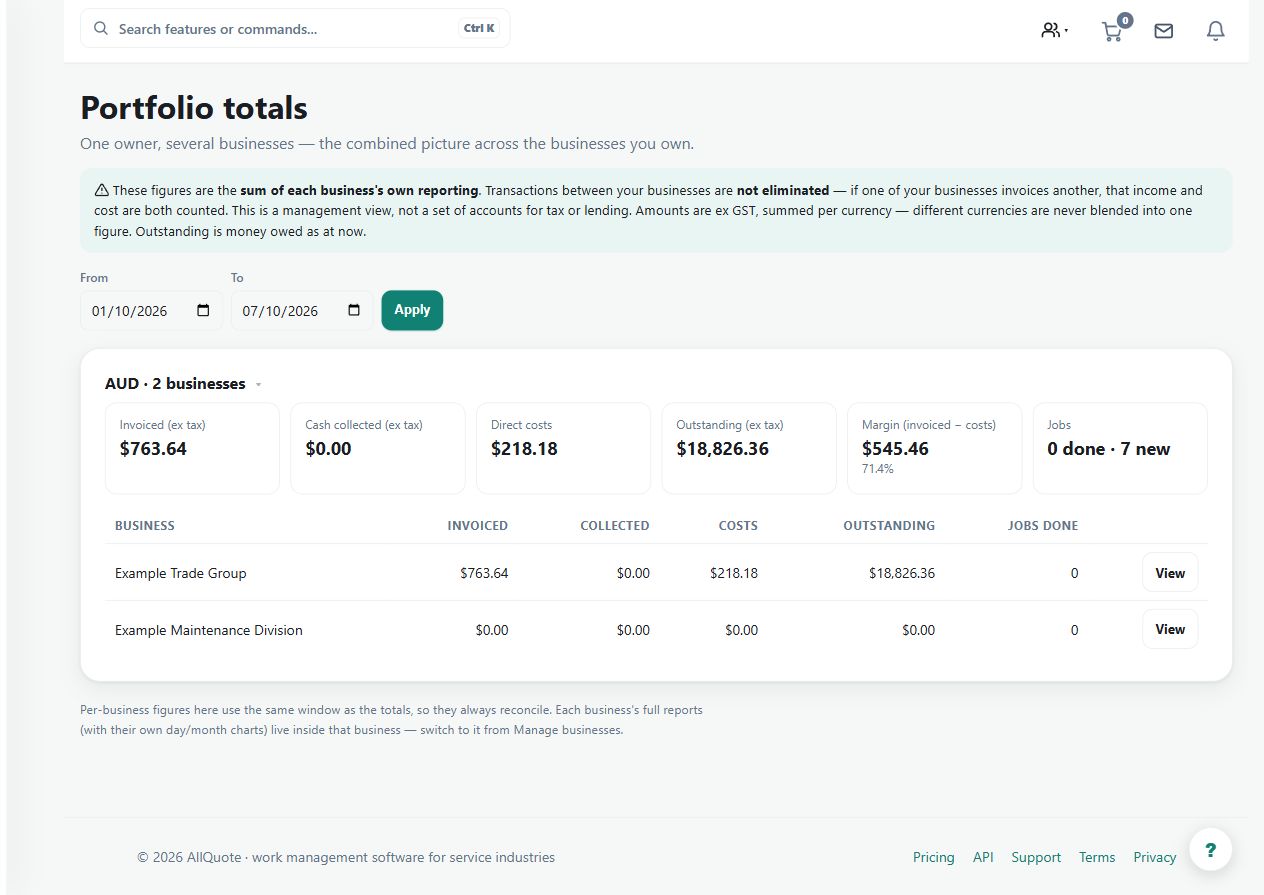Click the $18,826.36 outstanding cell for Trade Group
The image size is (1264, 895).
pyautogui.click(x=902, y=573)
